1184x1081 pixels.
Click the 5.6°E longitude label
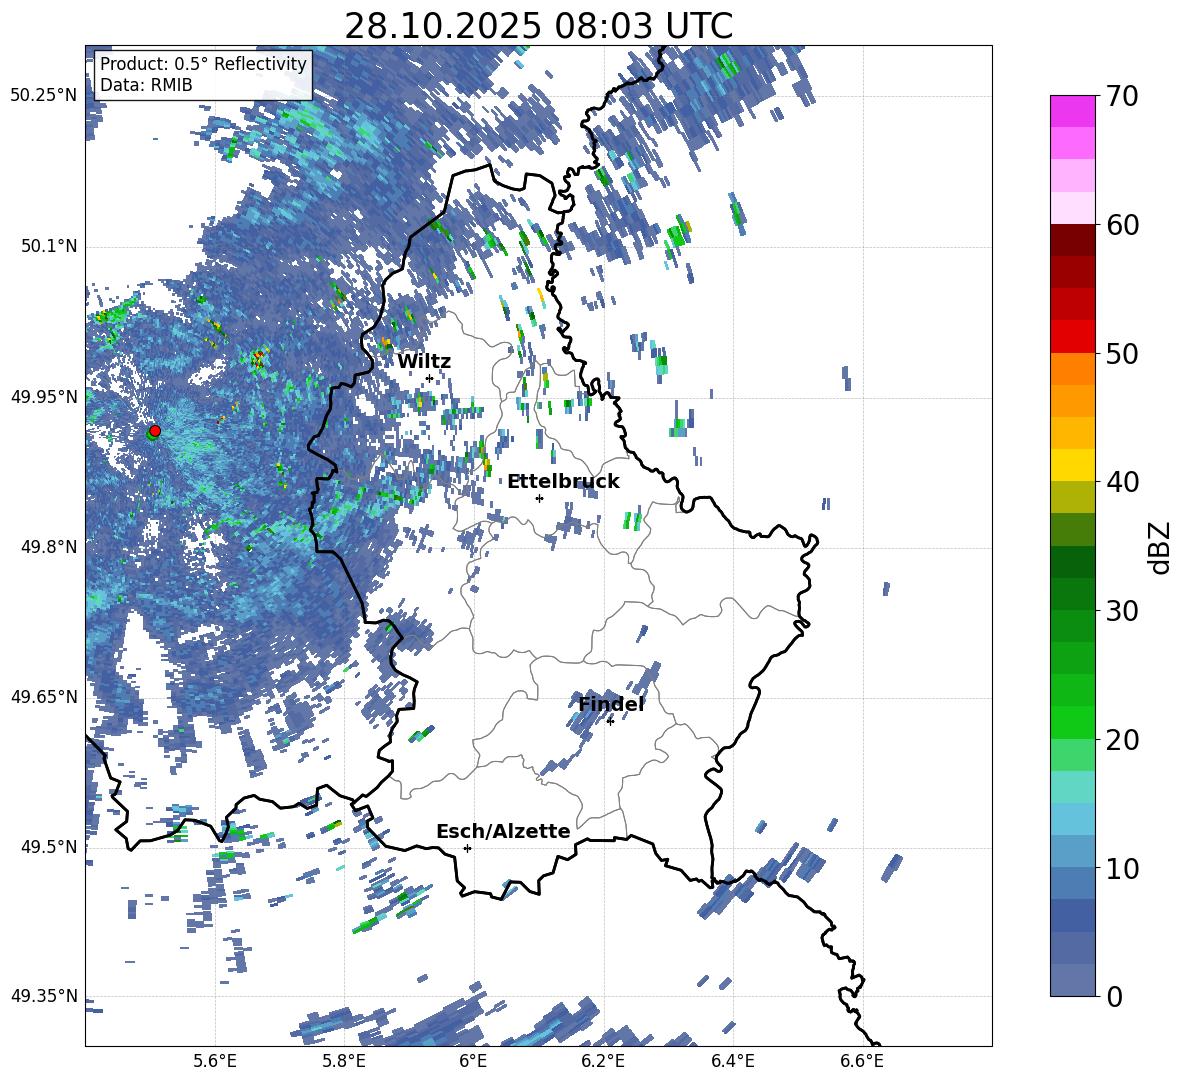(x=215, y=1061)
